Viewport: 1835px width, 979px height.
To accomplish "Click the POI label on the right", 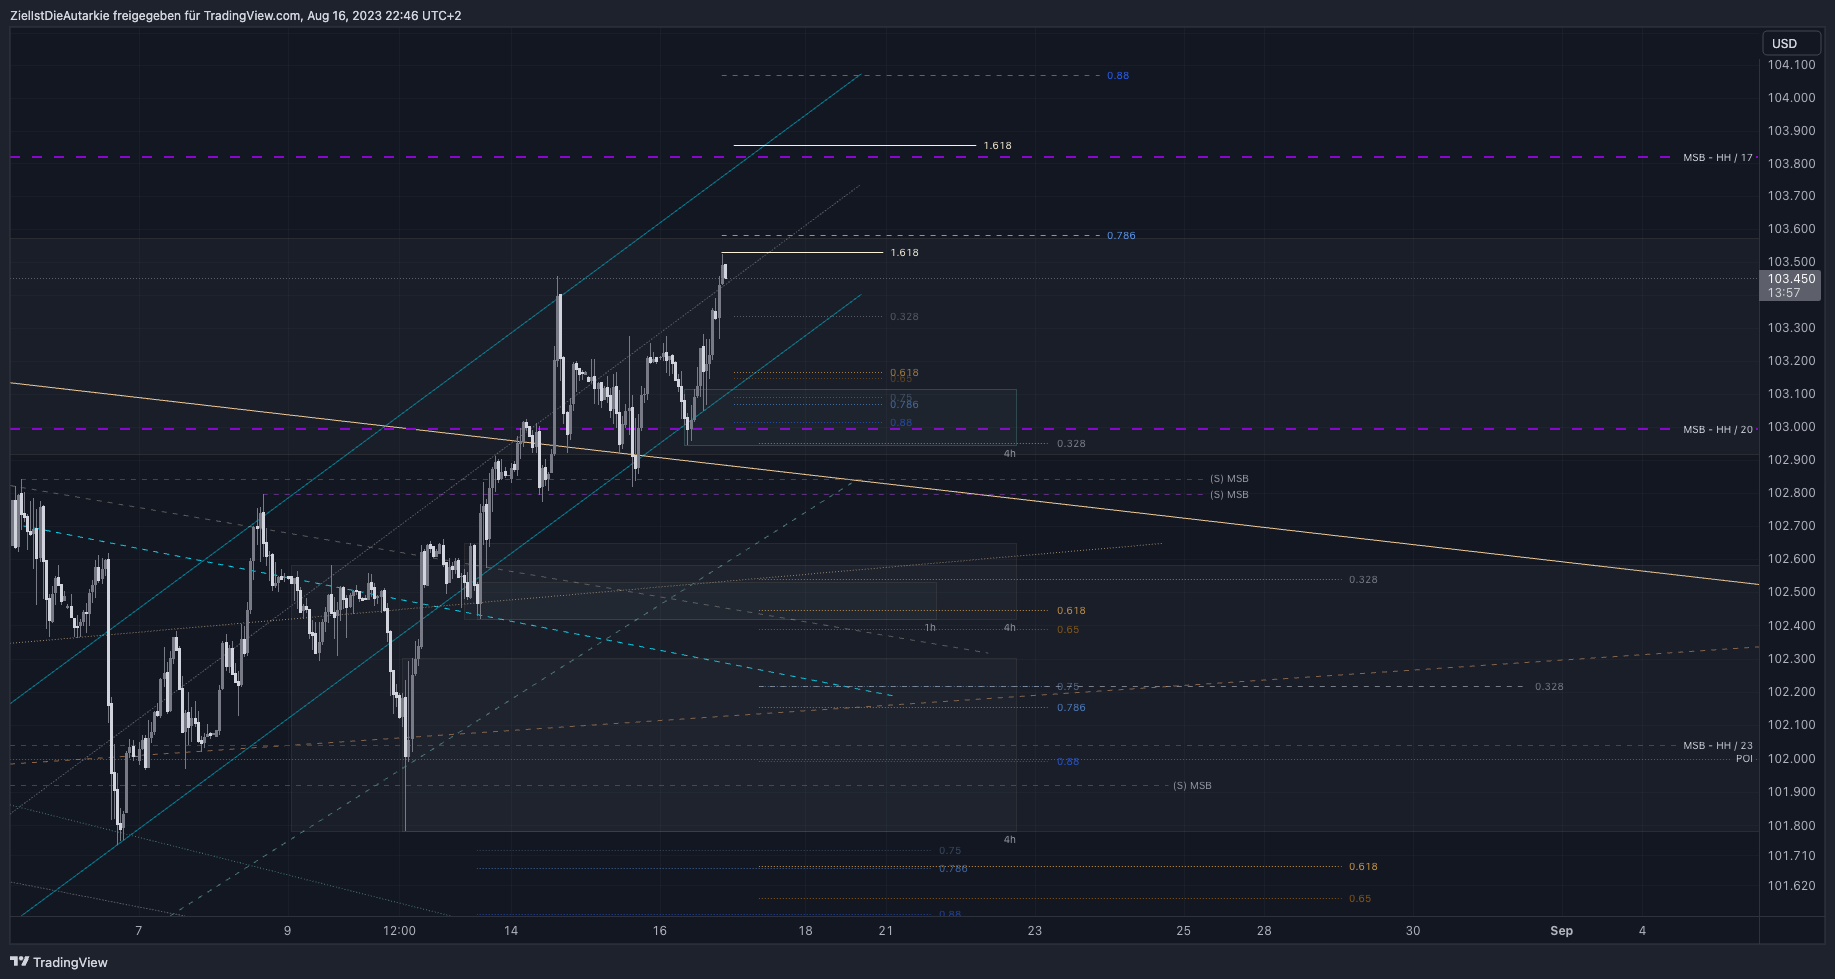I will (1744, 759).
